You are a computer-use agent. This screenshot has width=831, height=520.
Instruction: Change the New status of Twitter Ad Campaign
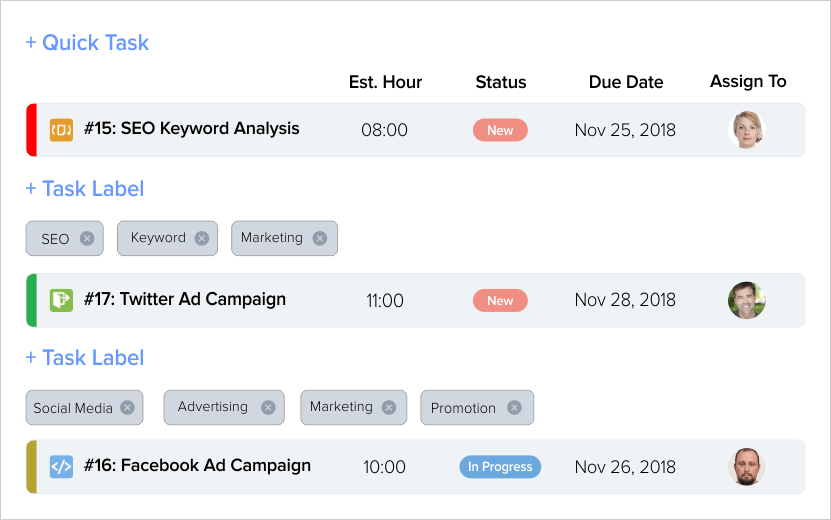click(500, 300)
